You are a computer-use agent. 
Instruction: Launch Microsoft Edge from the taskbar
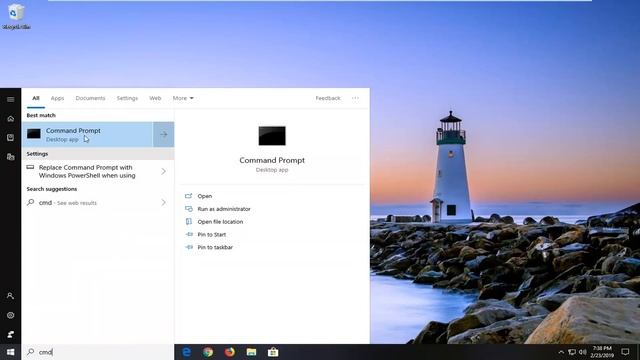tap(187, 352)
